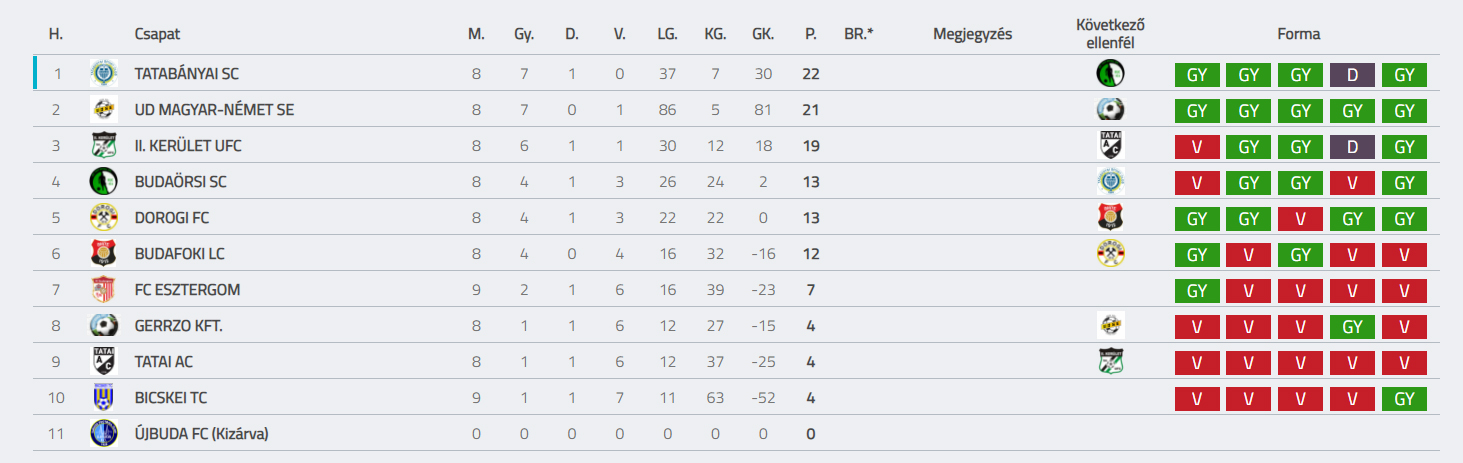
Task: Click next opponent crest in Tatai AC row
Action: 1110,361
